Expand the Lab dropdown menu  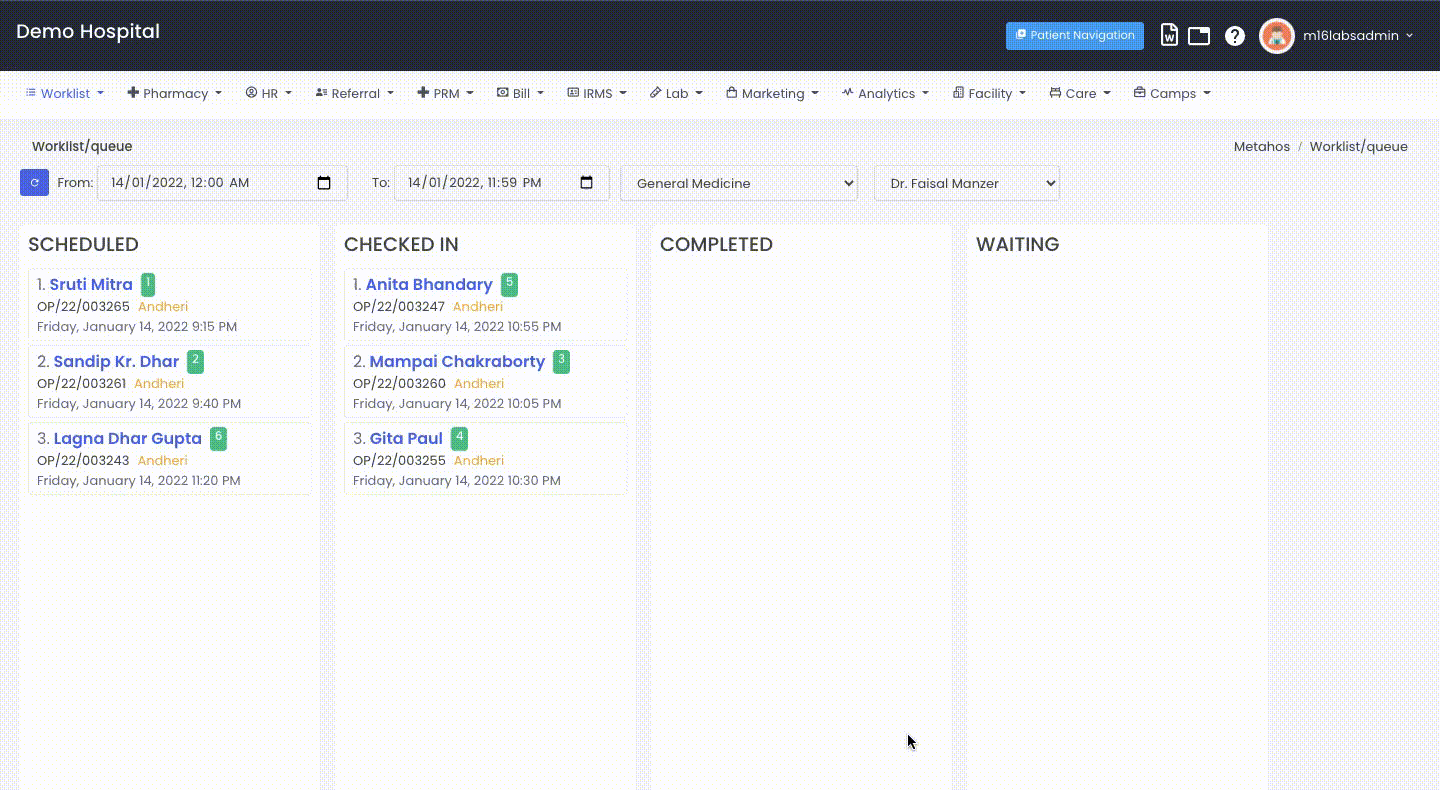tap(677, 93)
